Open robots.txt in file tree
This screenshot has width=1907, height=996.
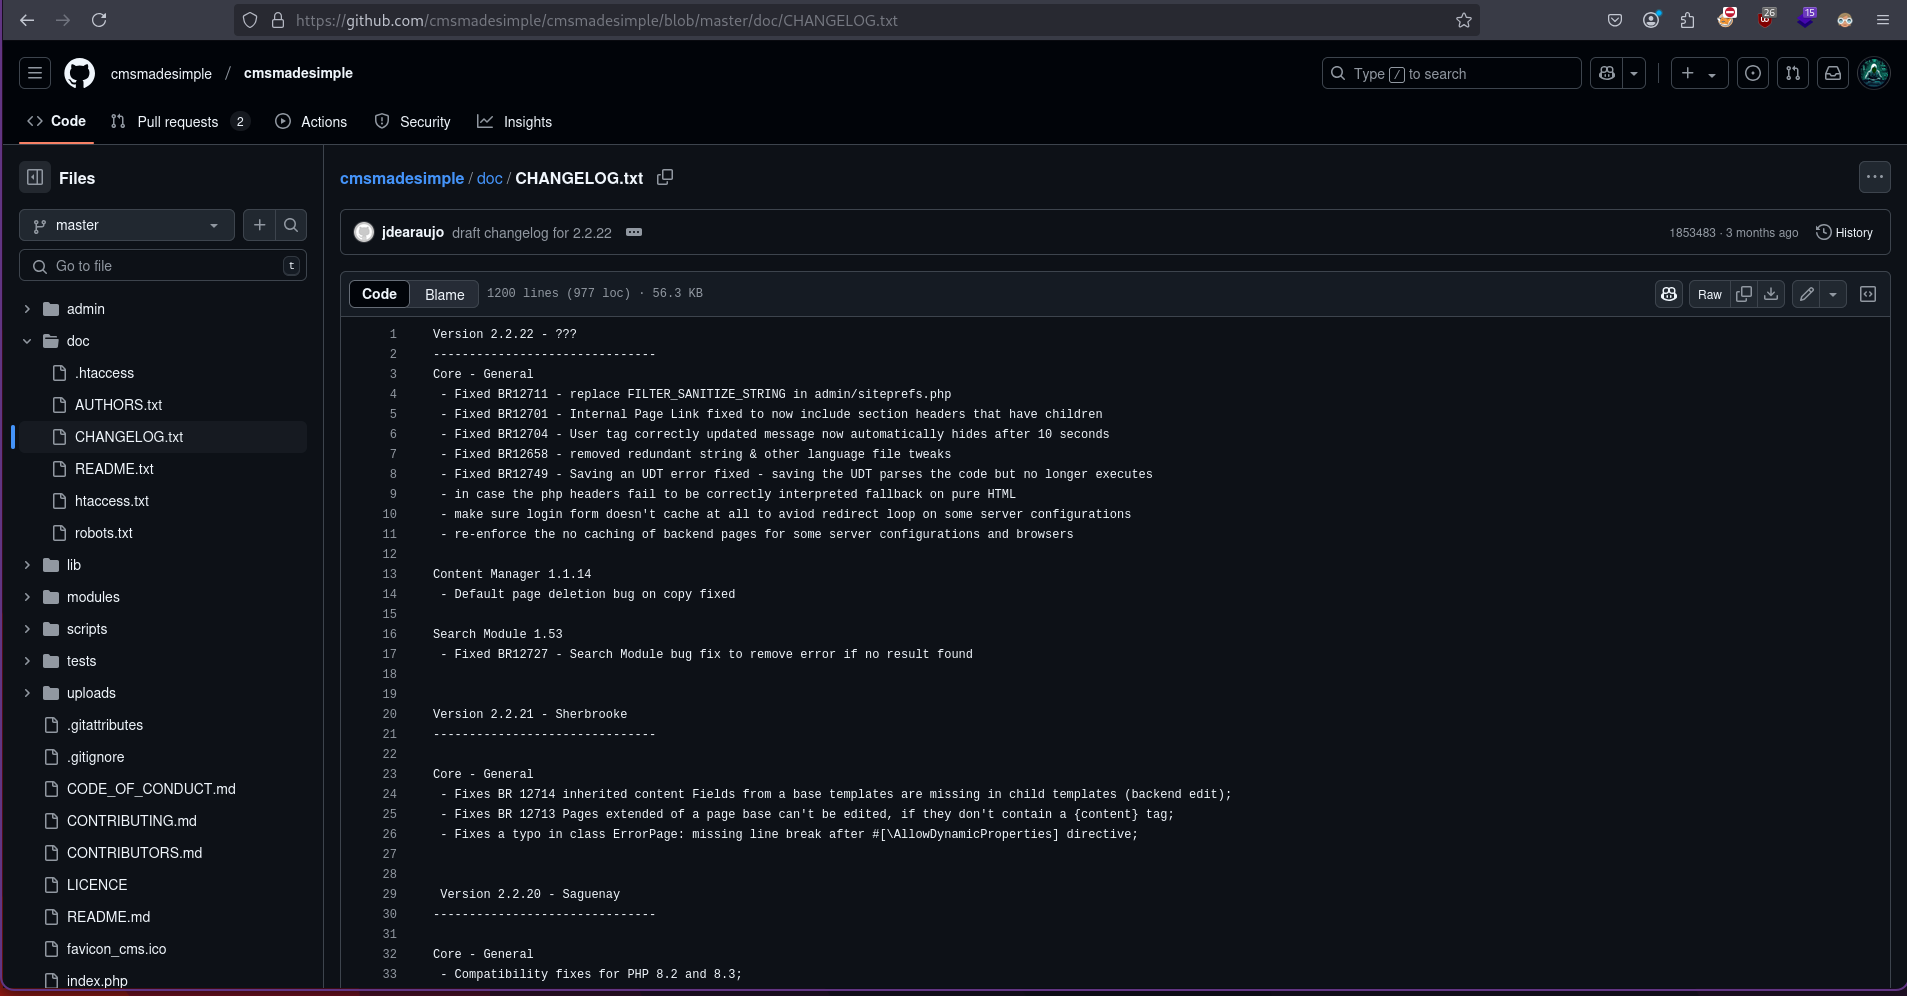(x=104, y=533)
